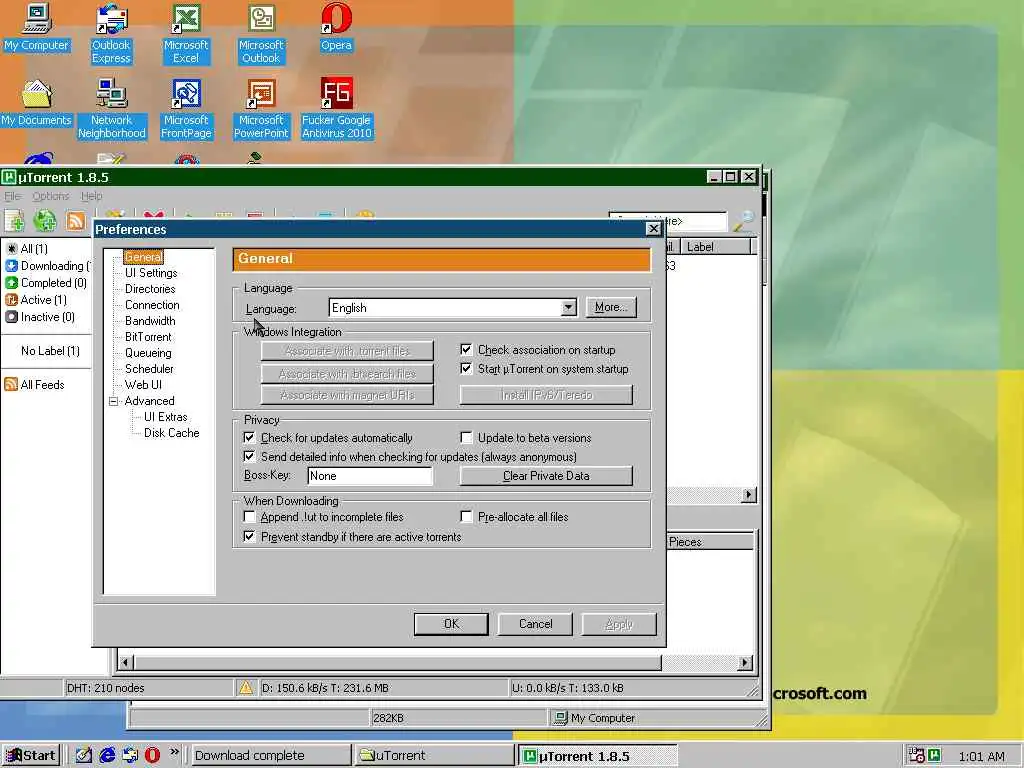Select the Microsoft Outlook desktop shortcut
Viewport: 1024px width, 768px height.
point(261,34)
